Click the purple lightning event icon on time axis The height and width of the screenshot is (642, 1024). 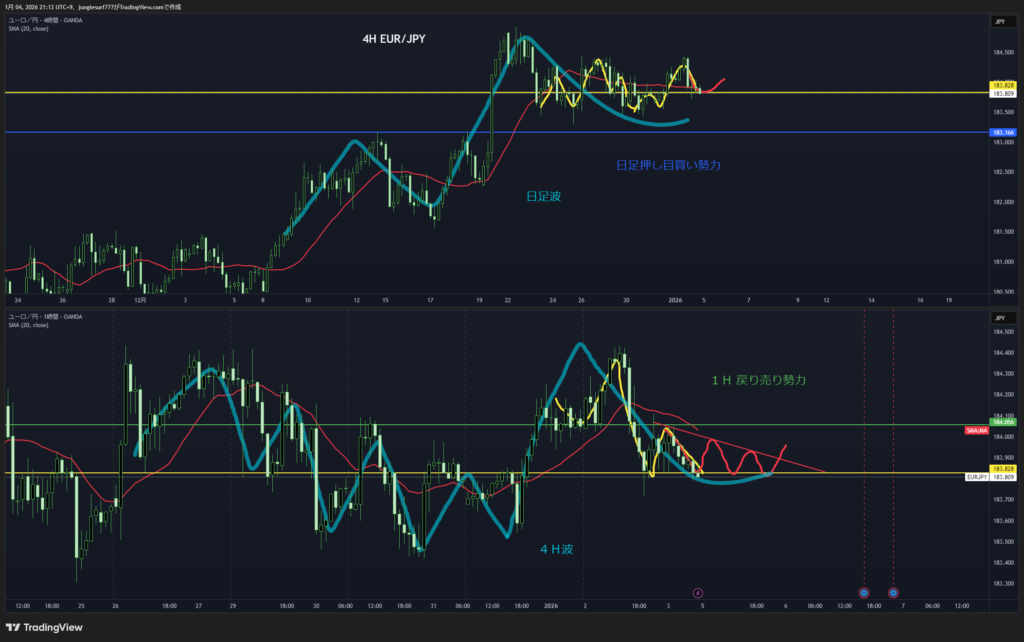pyautogui.click(x=698, y=592)
